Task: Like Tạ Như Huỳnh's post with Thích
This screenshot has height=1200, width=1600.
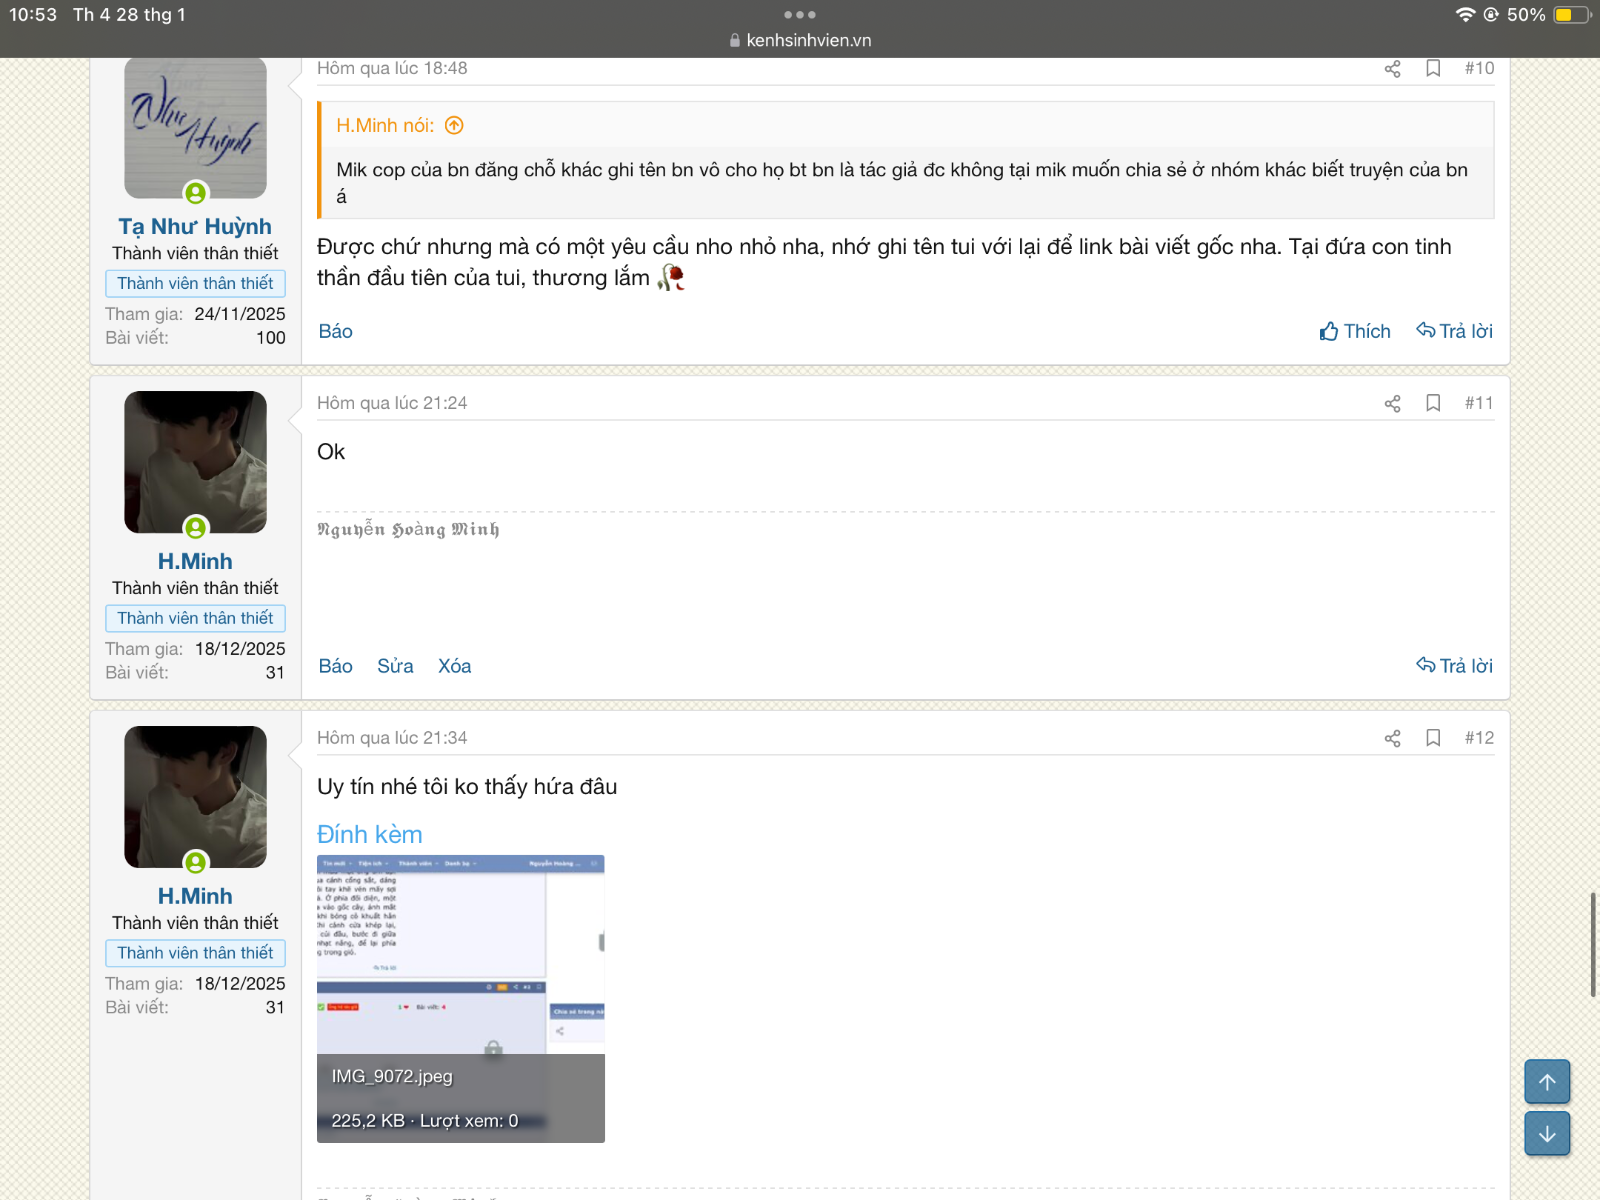Action: coord(1355,331)
